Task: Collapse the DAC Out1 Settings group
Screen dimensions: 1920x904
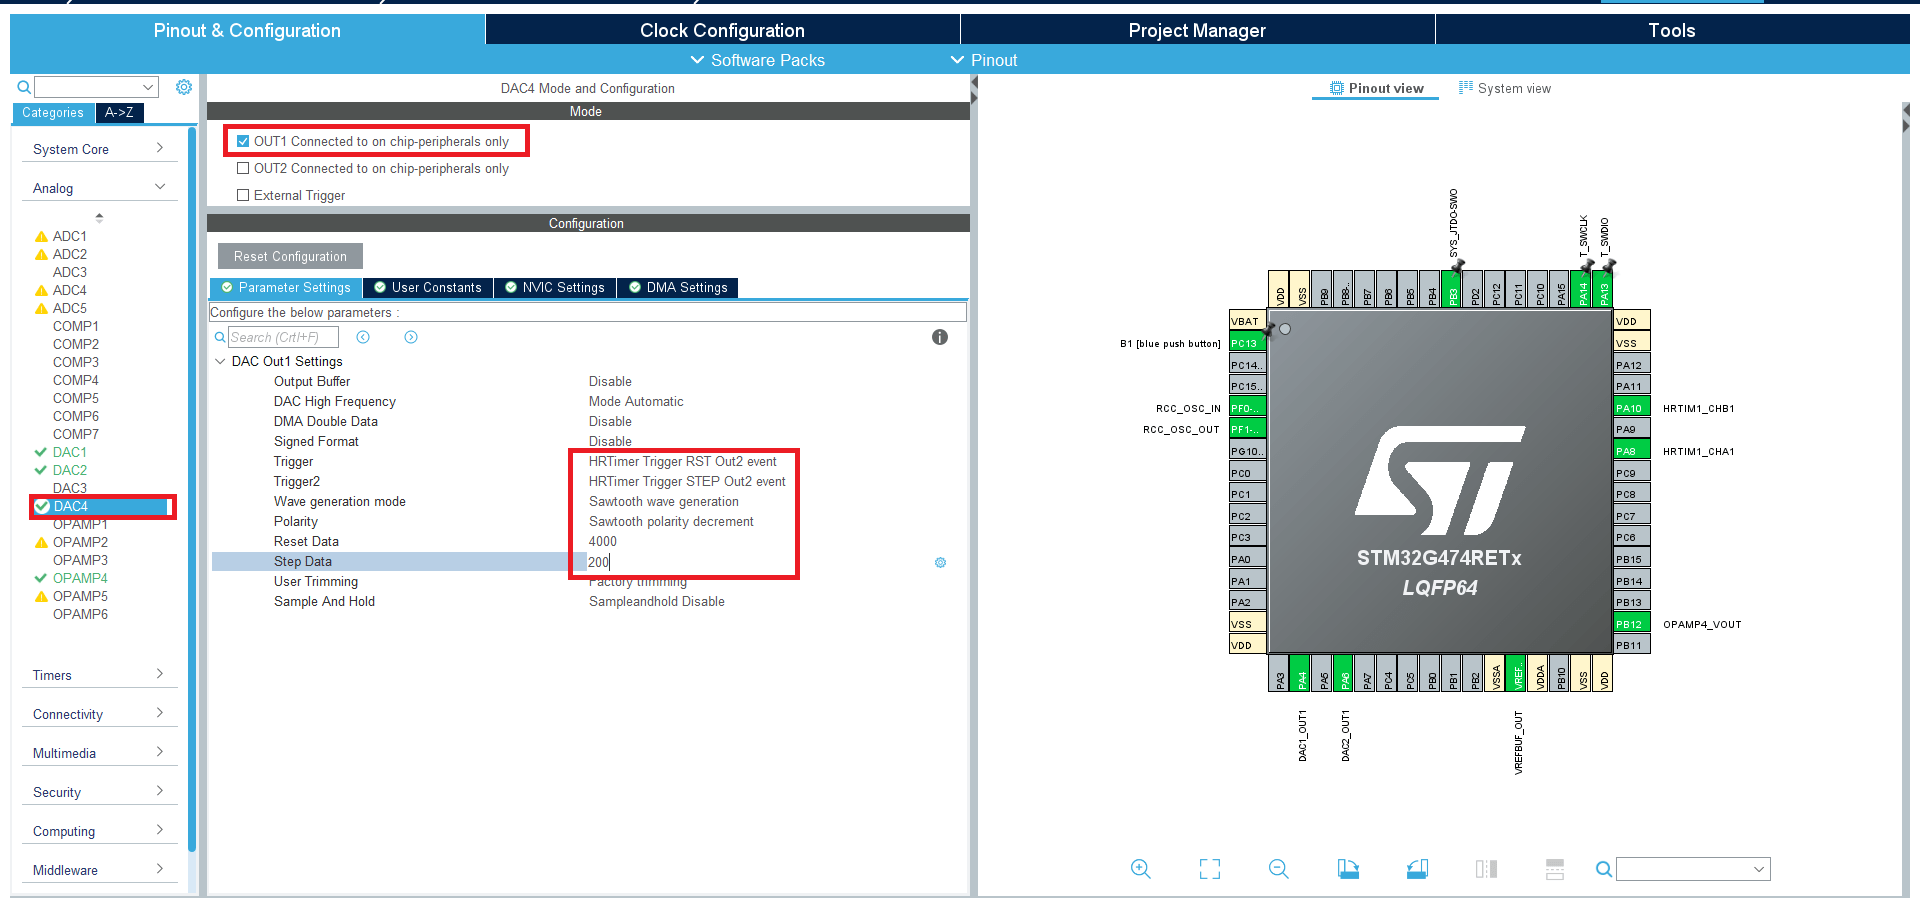Action: tap(220, 361)
